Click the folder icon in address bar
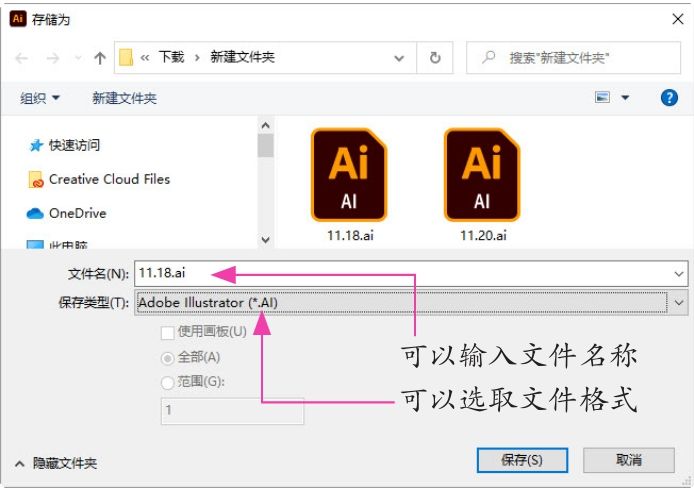The height and width of the screenshot is (492, 694). [x=126, y=58]
